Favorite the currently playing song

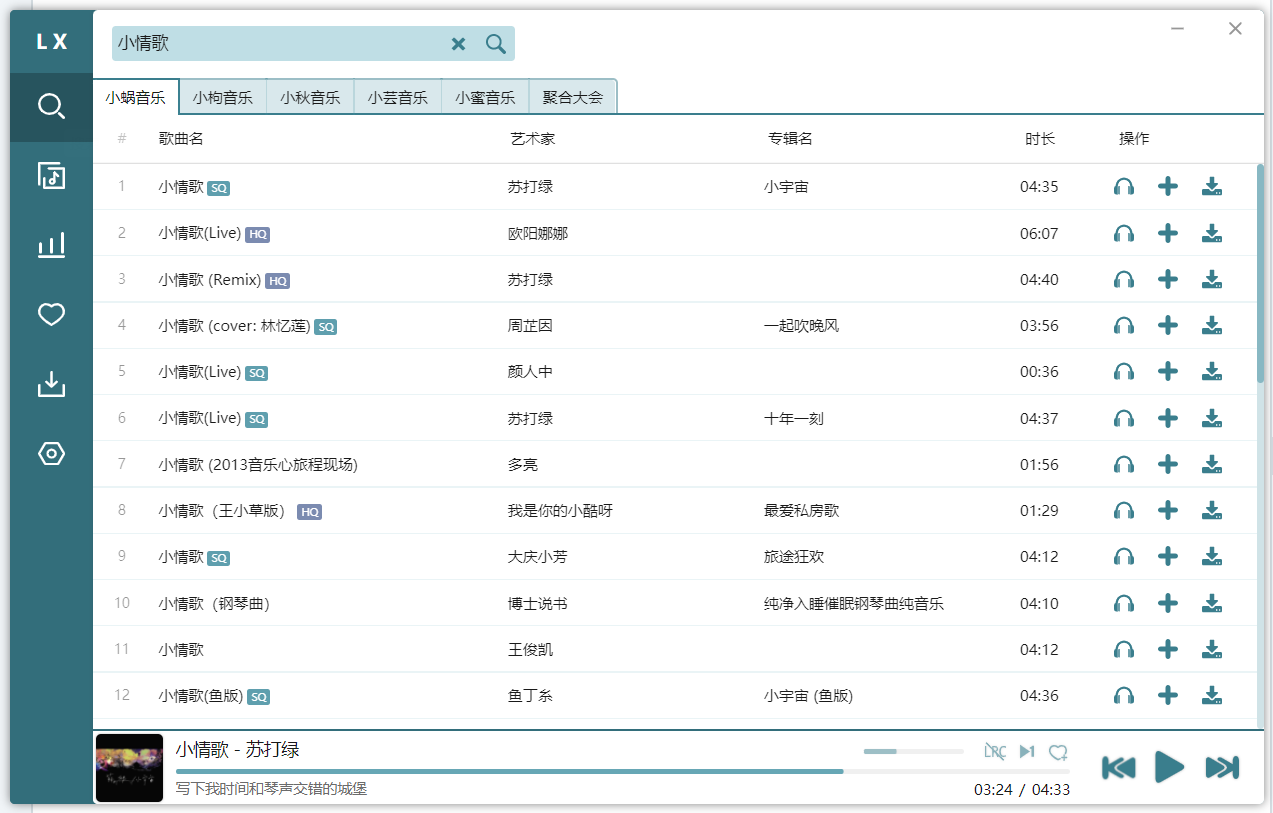click(1058, 751)
